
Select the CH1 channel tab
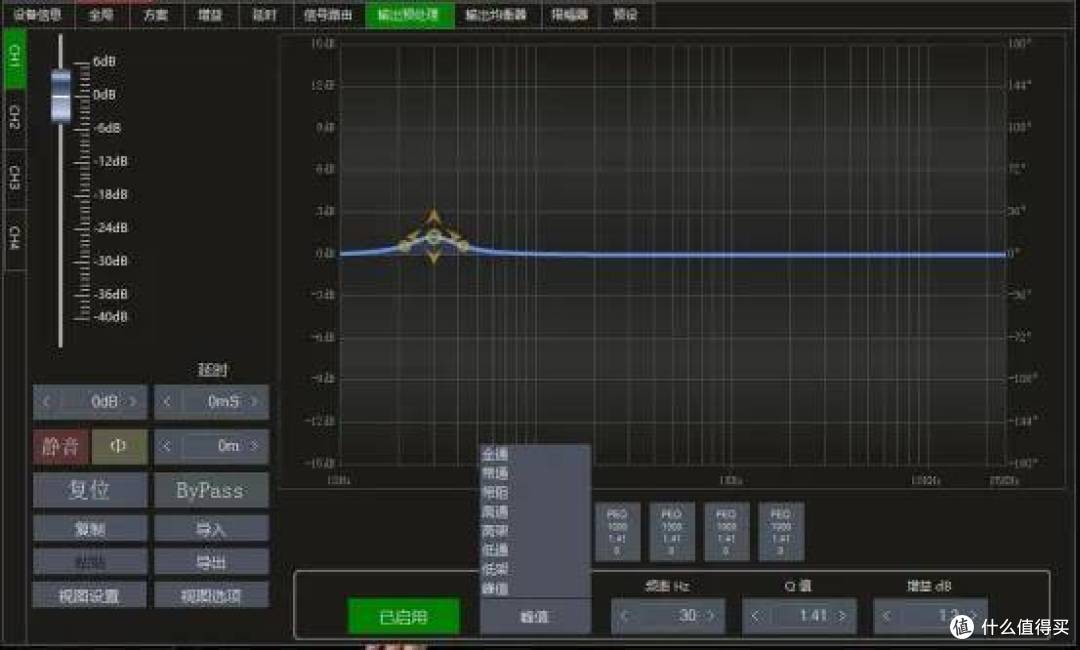15,59
